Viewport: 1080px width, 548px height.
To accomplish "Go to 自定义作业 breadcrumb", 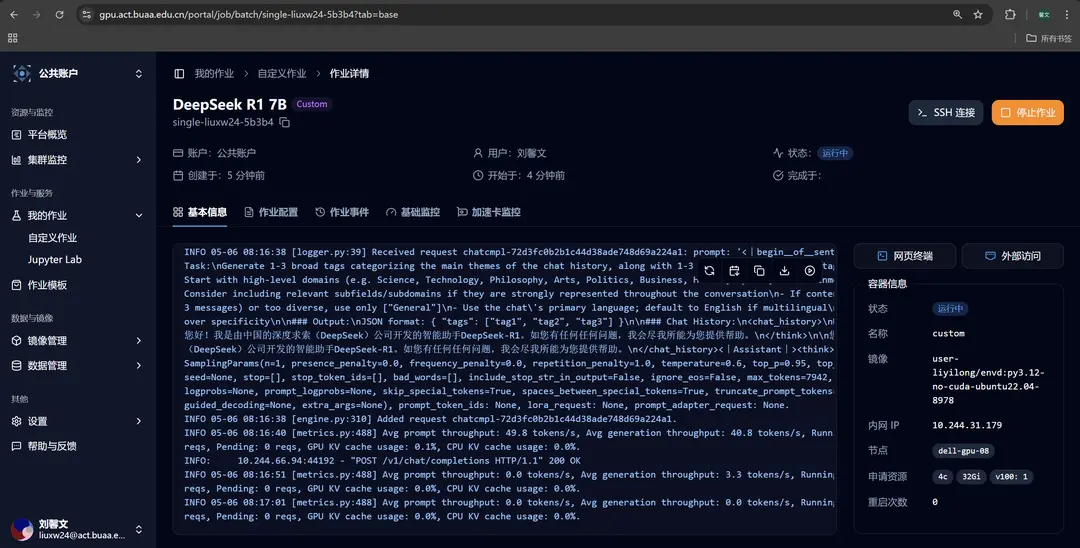I will point(282,74).
